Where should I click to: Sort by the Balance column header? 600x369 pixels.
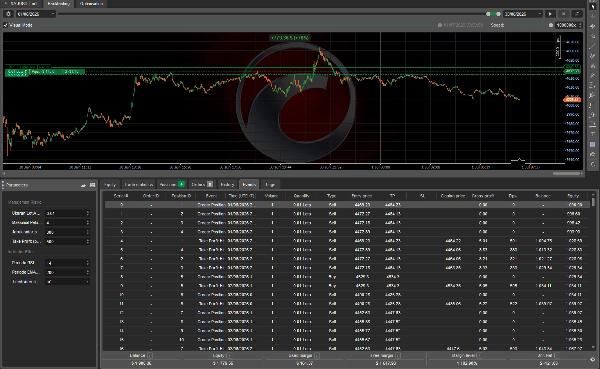coord(543,196)
